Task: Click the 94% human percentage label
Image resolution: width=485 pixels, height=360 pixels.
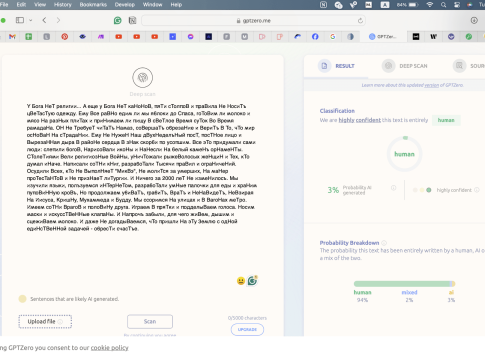Action: point(362,300)
